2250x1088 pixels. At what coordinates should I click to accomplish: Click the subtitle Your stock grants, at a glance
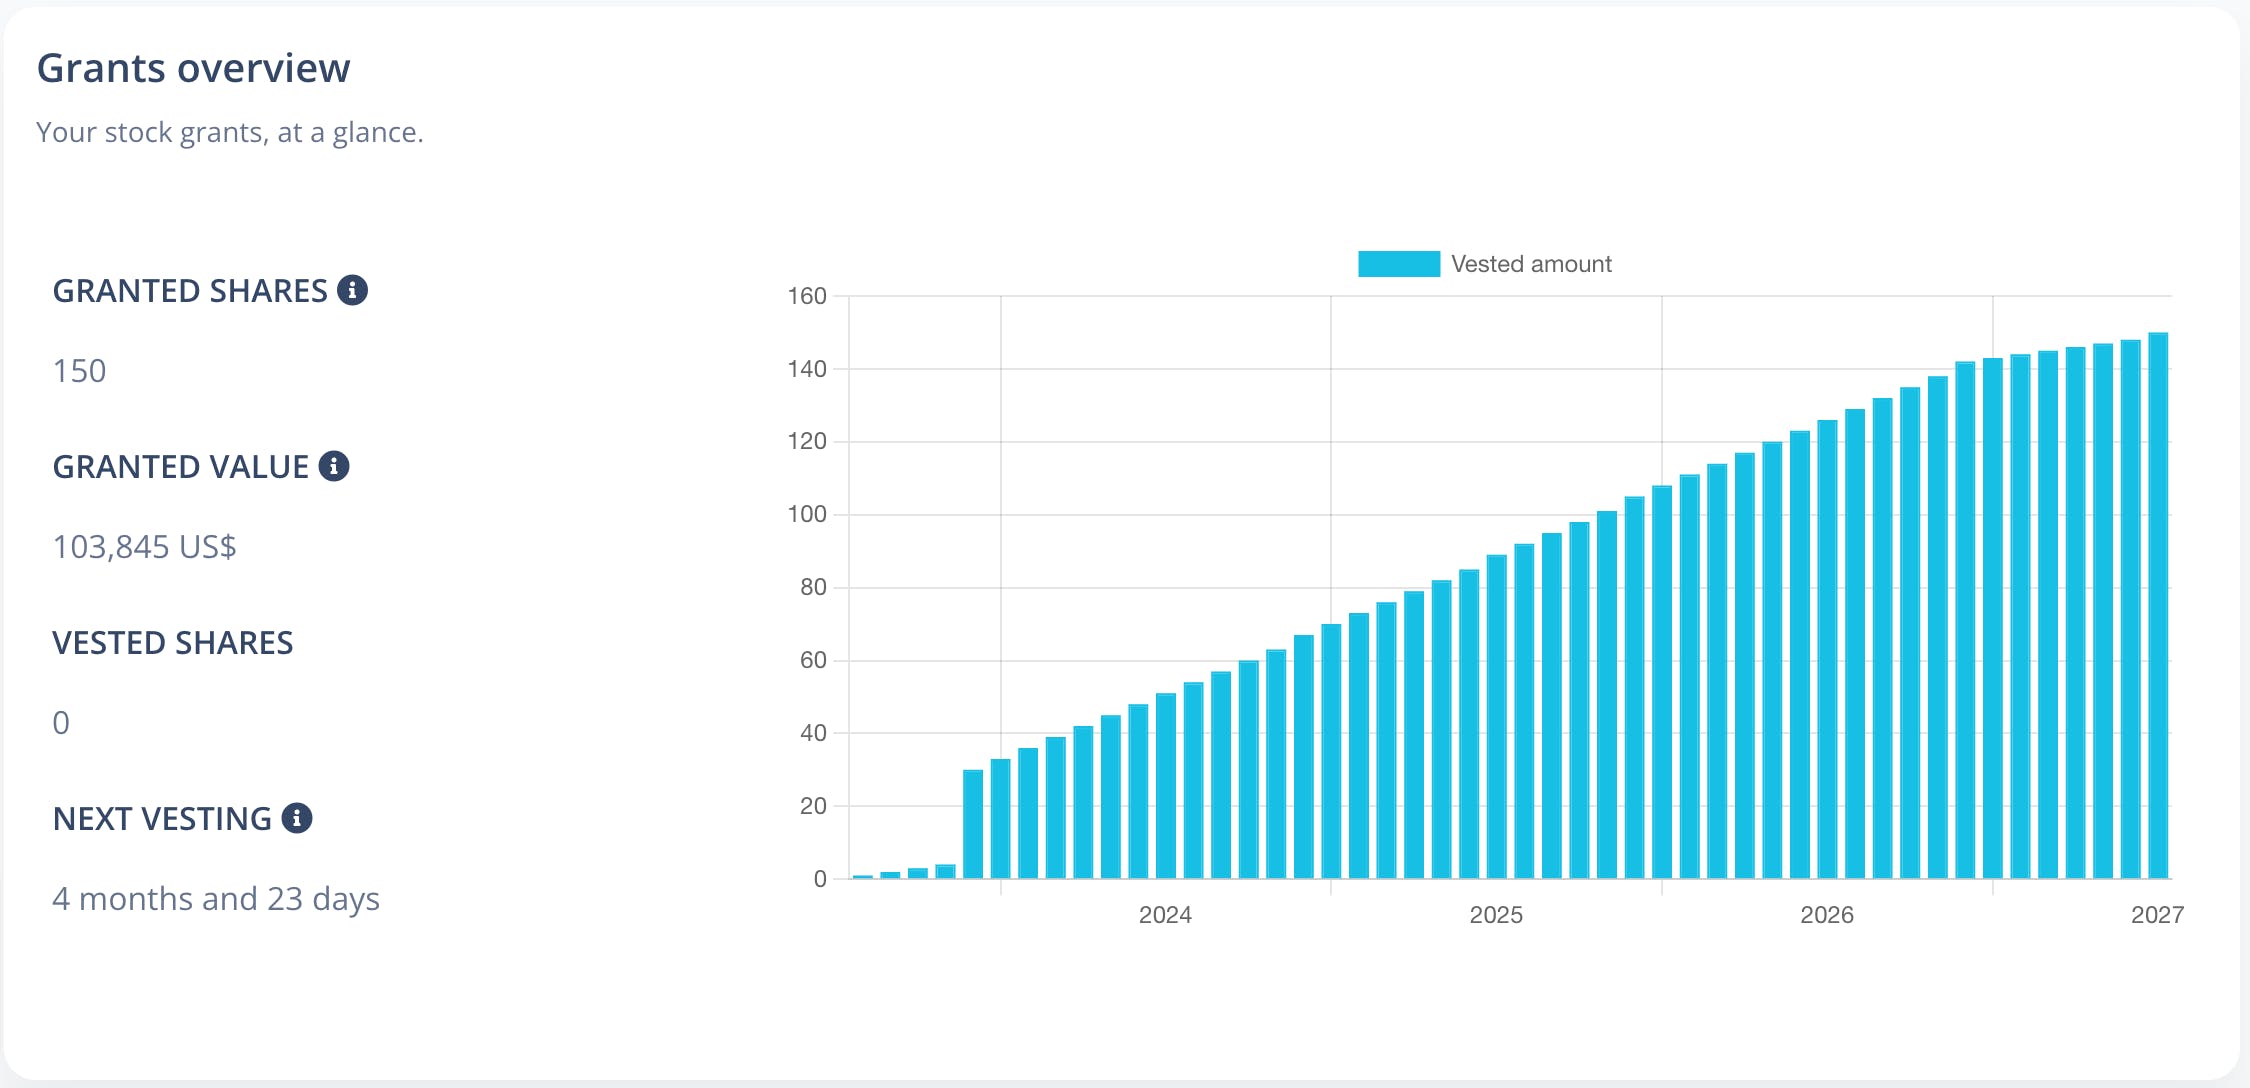click(230, 133)
